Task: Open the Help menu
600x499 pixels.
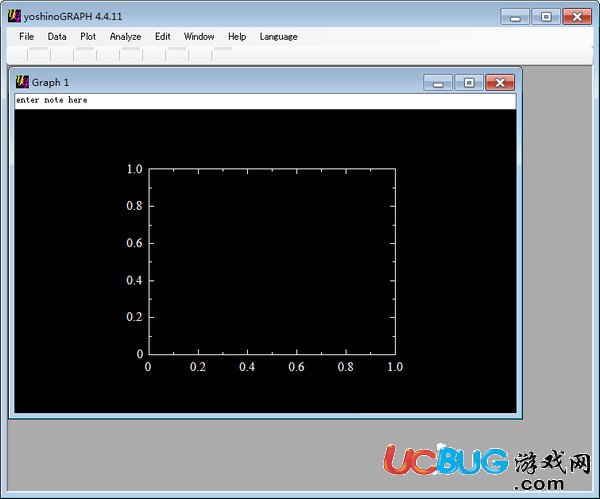Action: [x=237, y=37]
